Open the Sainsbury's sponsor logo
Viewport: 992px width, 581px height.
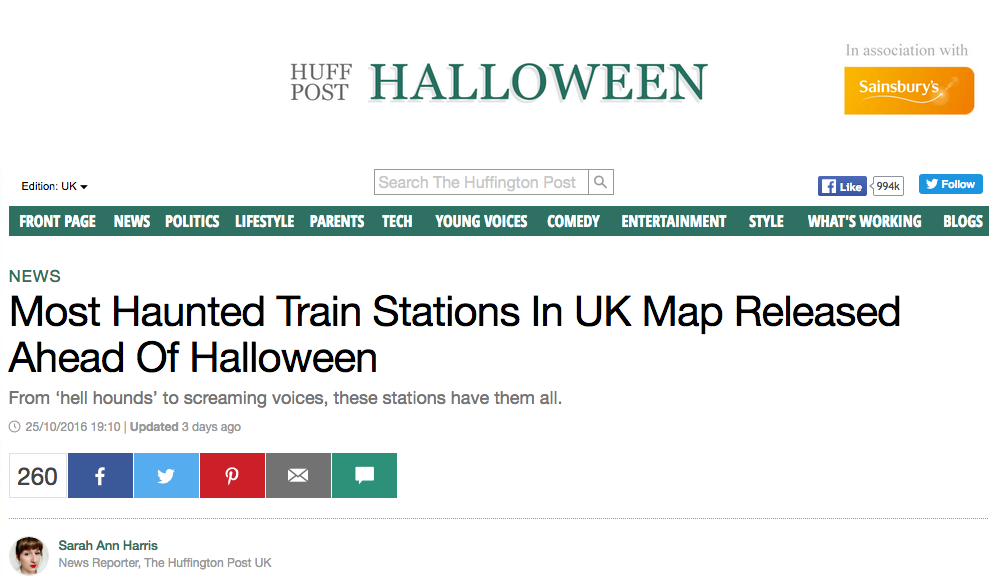pos(909,91)
